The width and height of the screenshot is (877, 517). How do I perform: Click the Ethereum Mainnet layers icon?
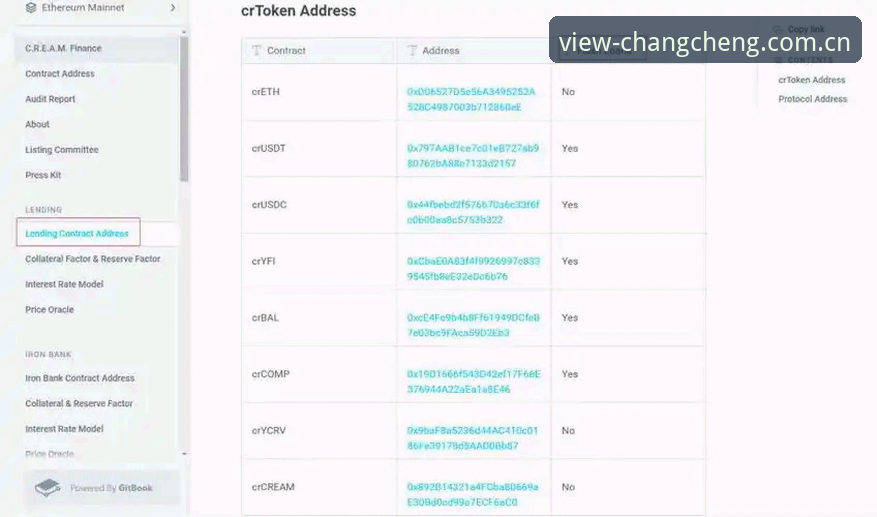31,7
